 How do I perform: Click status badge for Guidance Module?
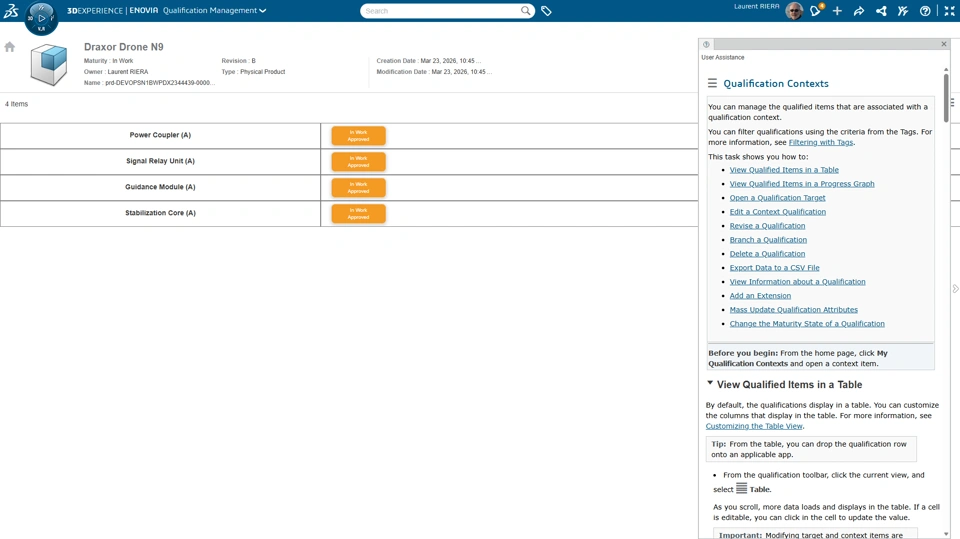coord(359,187)
